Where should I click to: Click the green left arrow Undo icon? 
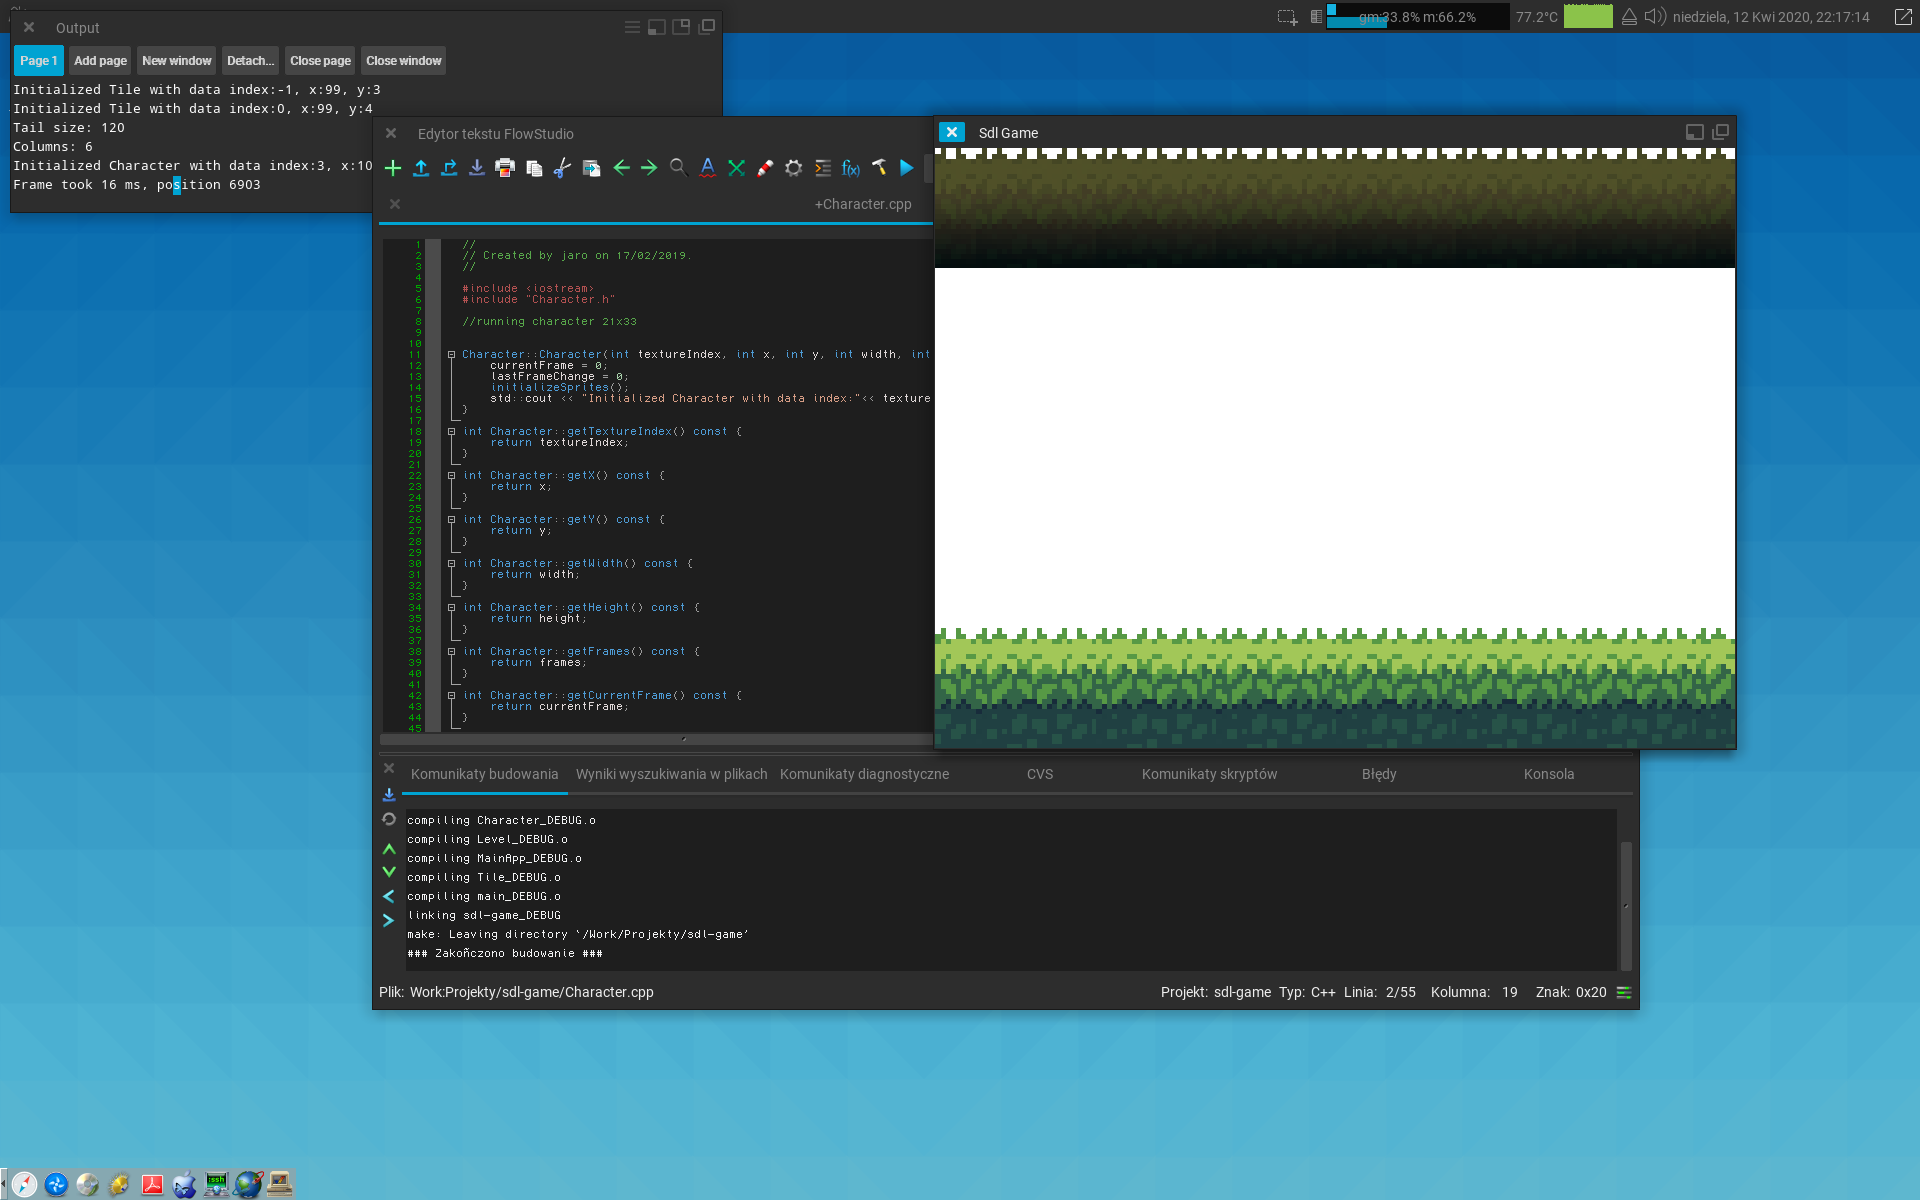pyautogui.click(x=621, y=168)
